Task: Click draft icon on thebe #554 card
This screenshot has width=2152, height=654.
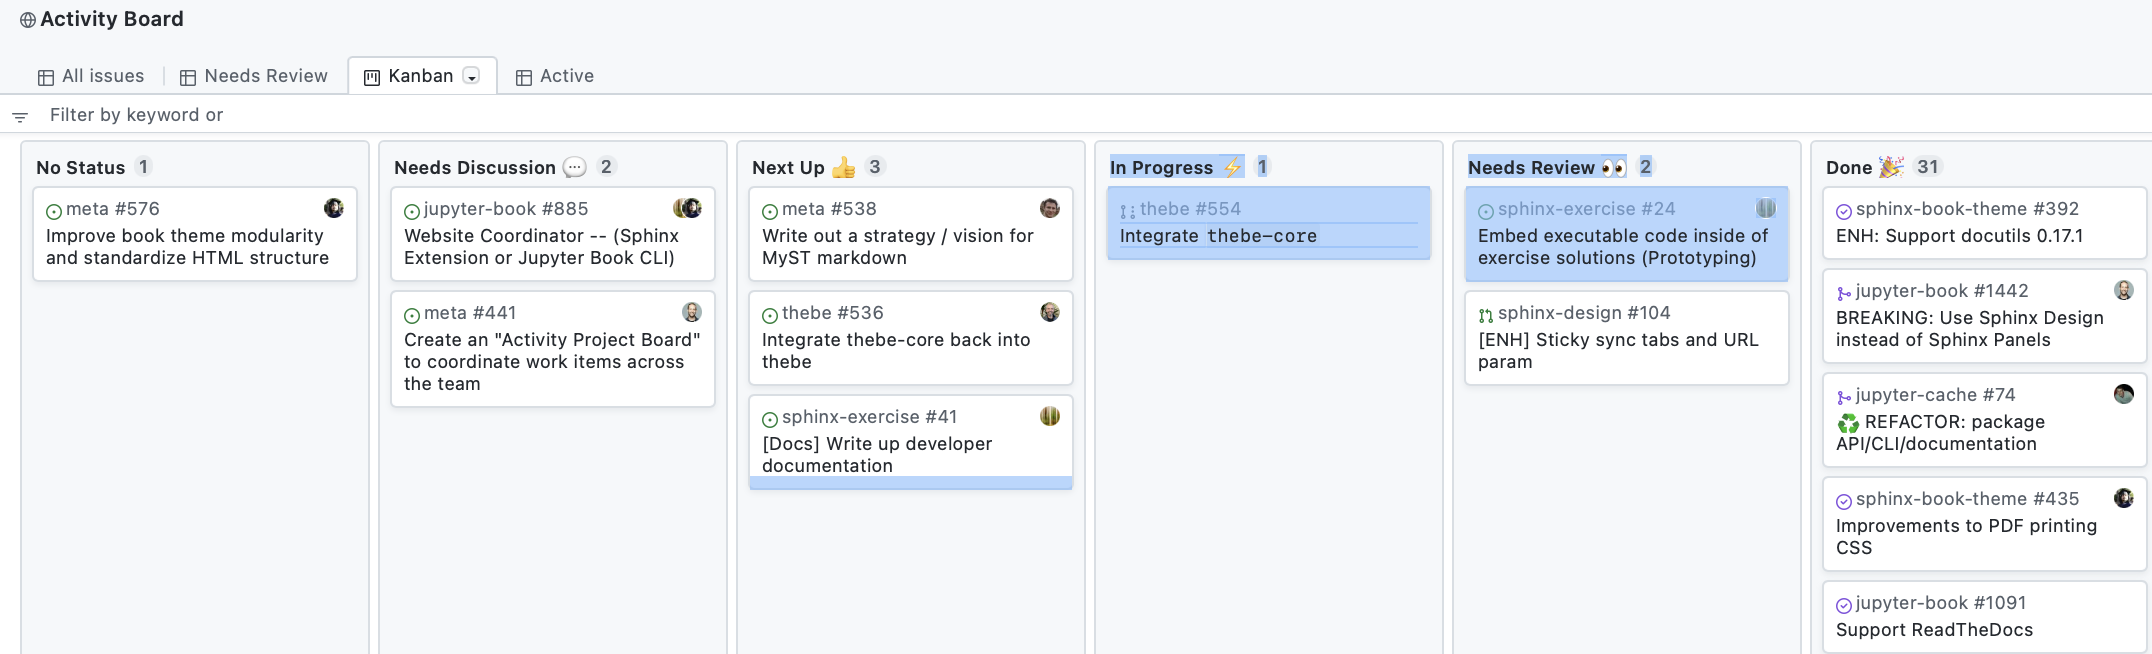Action: point(1128,211)
